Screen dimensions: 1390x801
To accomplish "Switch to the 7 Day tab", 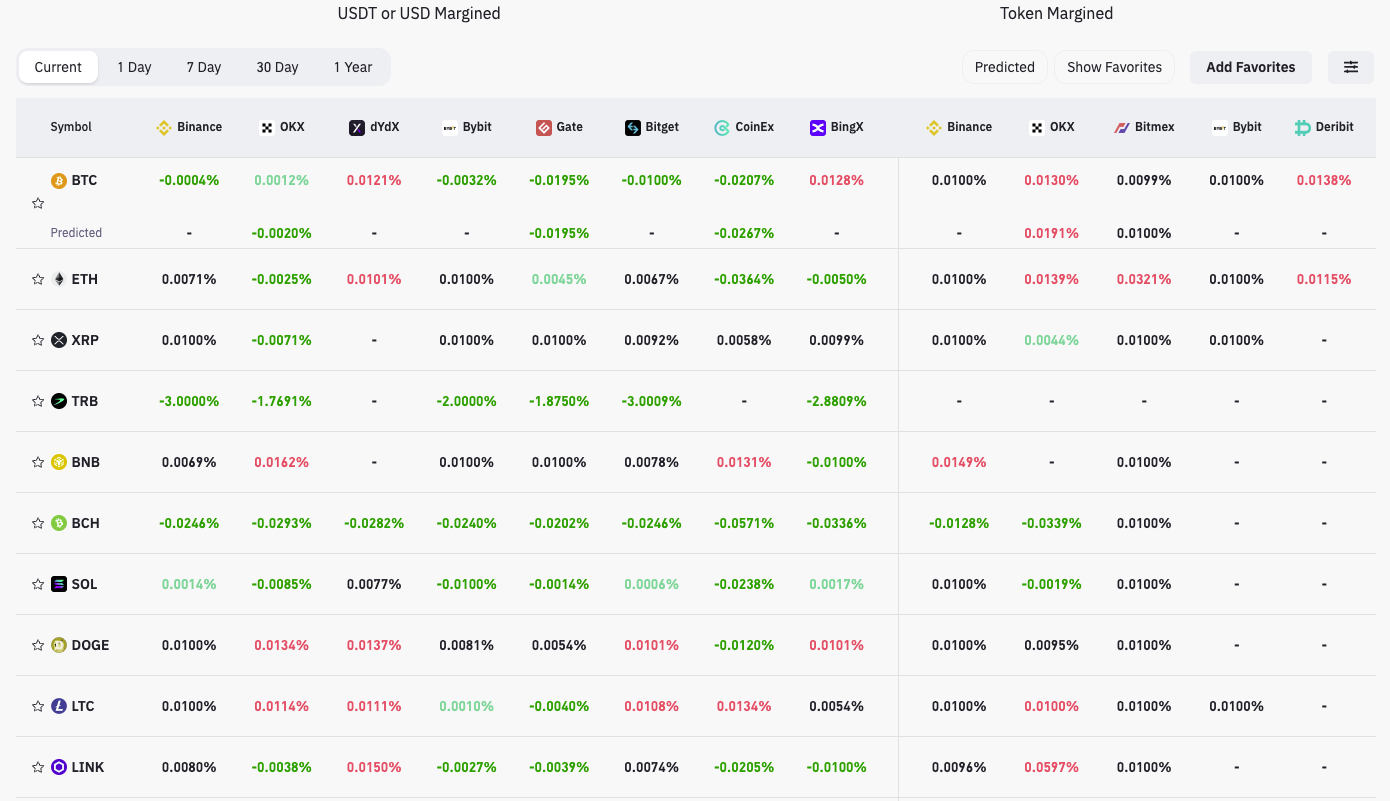I will pyautogui.click(x=203, y=67).
